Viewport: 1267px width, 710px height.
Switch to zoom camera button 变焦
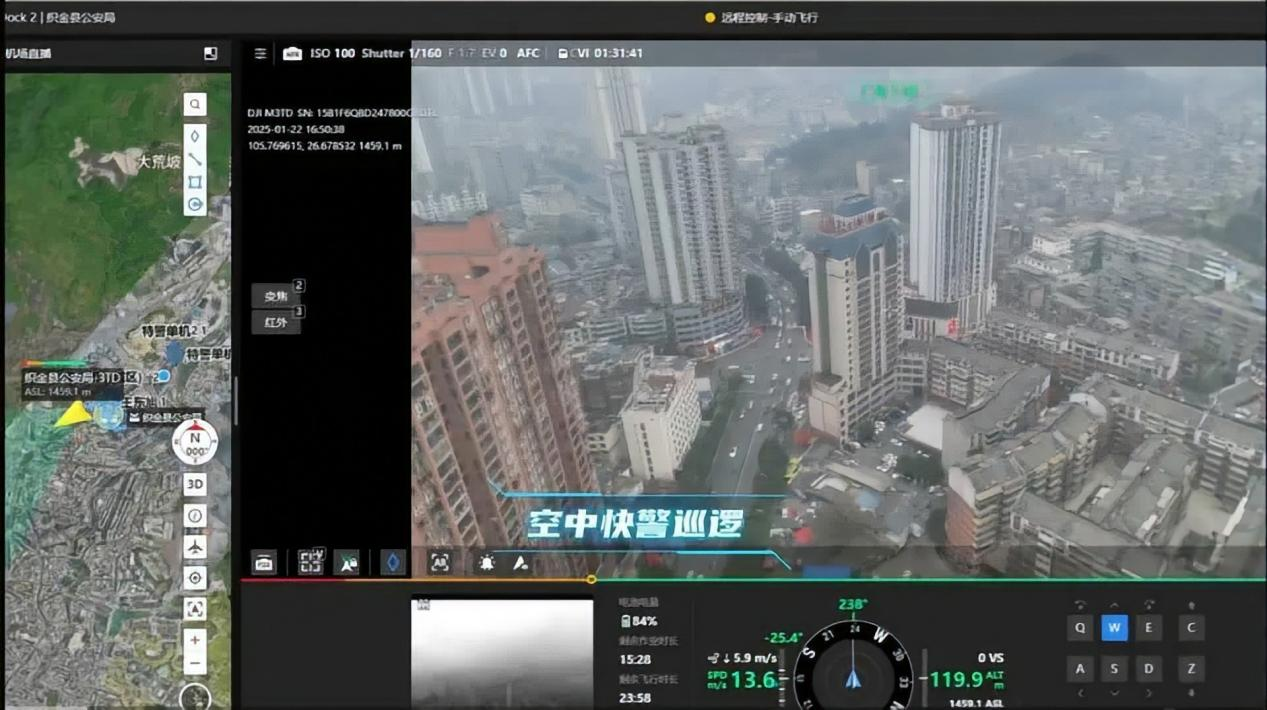coord(276,296)
